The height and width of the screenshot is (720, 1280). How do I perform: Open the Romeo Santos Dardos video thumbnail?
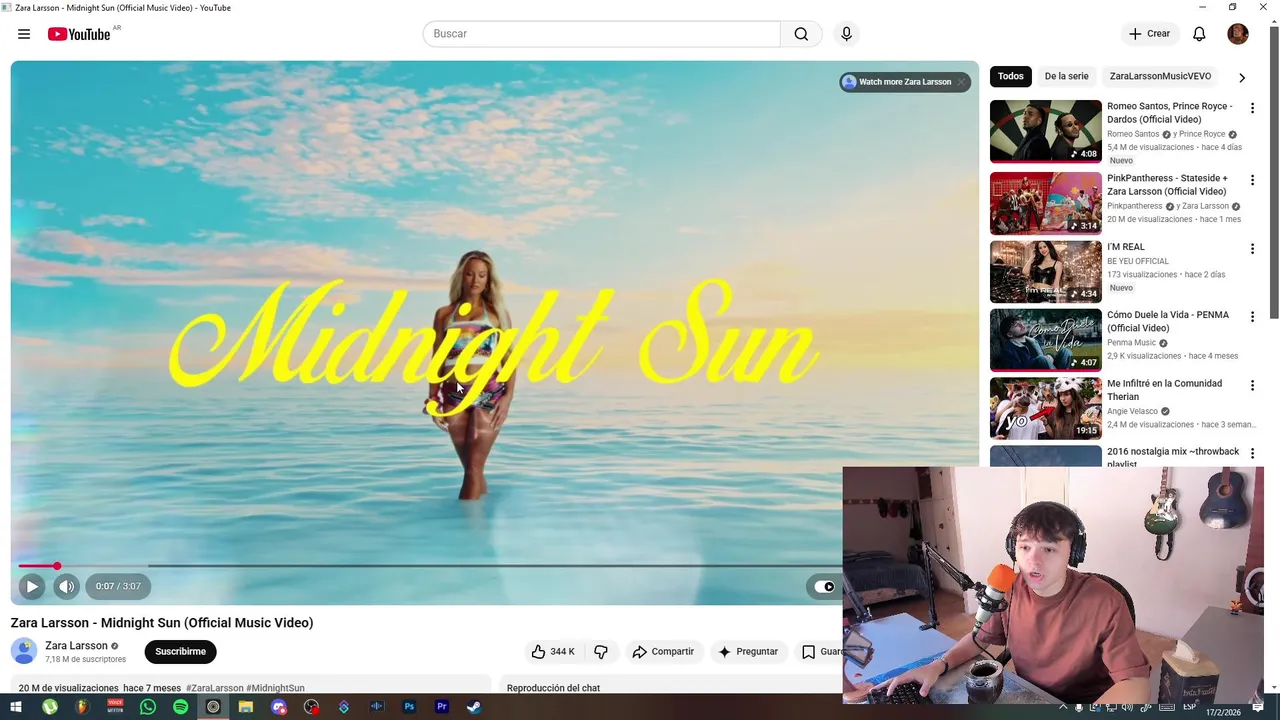pos(1045,131)
